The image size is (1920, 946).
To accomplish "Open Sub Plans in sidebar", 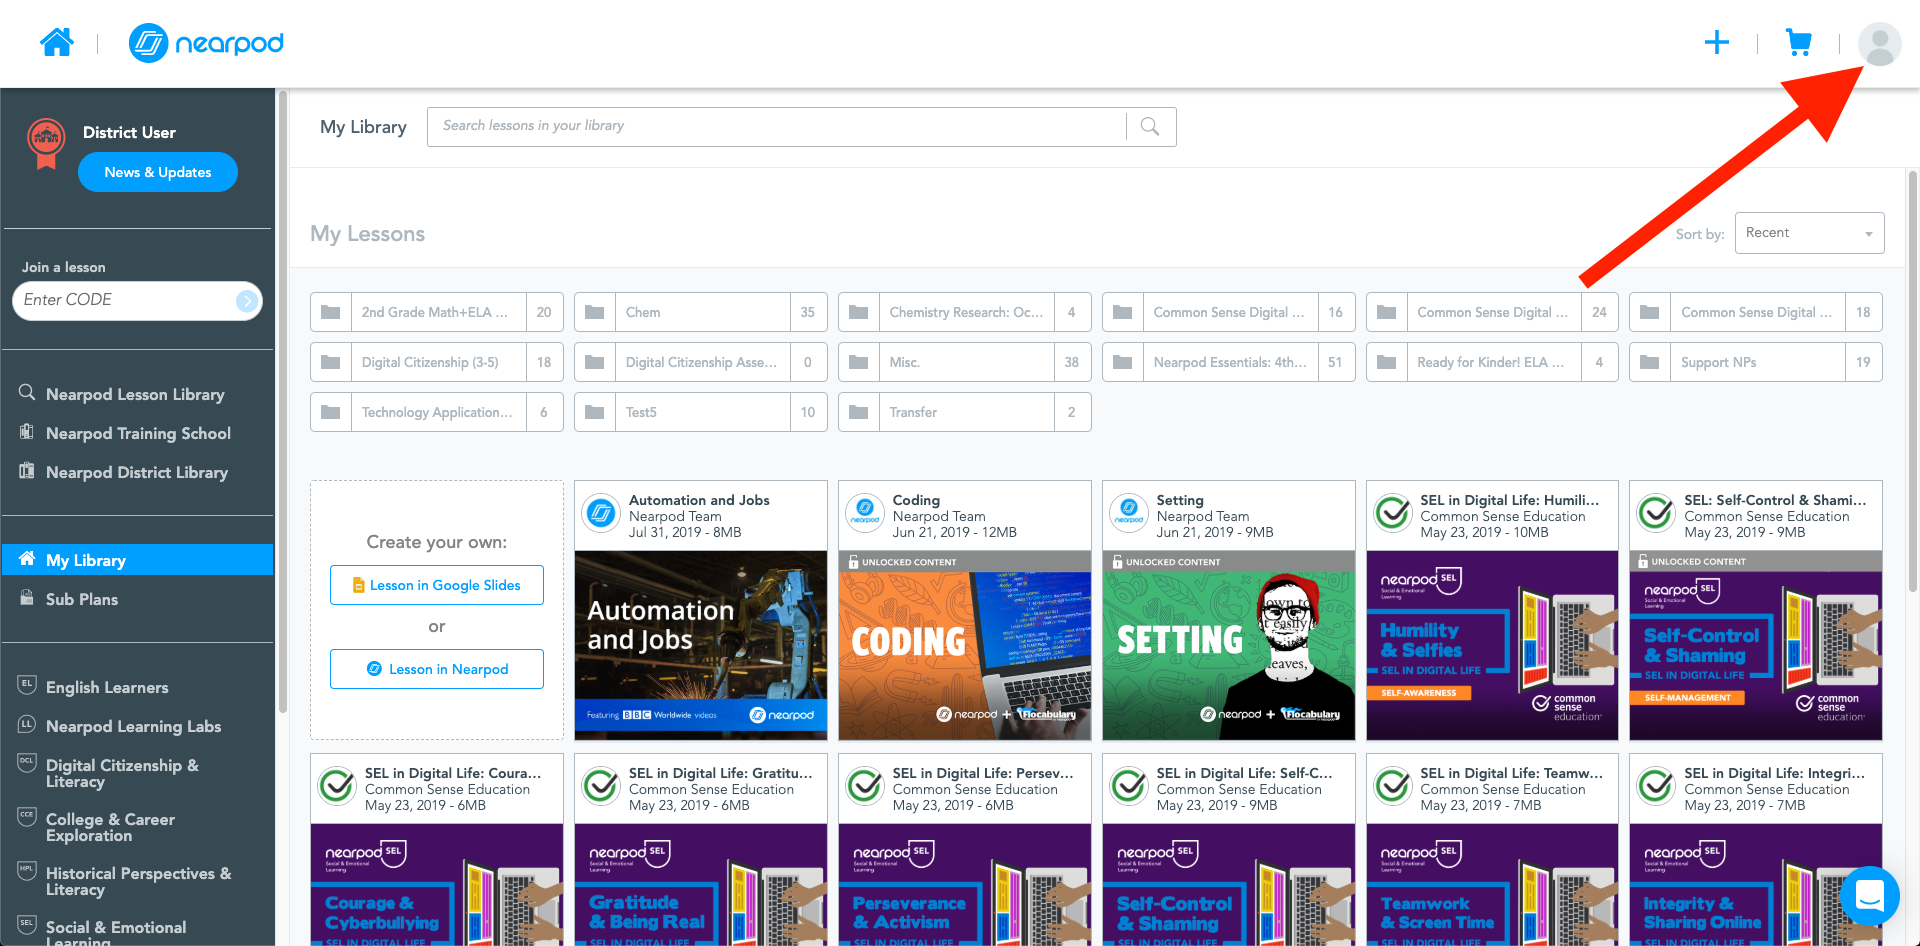I will pyautogui.click(x=82, y=599).
